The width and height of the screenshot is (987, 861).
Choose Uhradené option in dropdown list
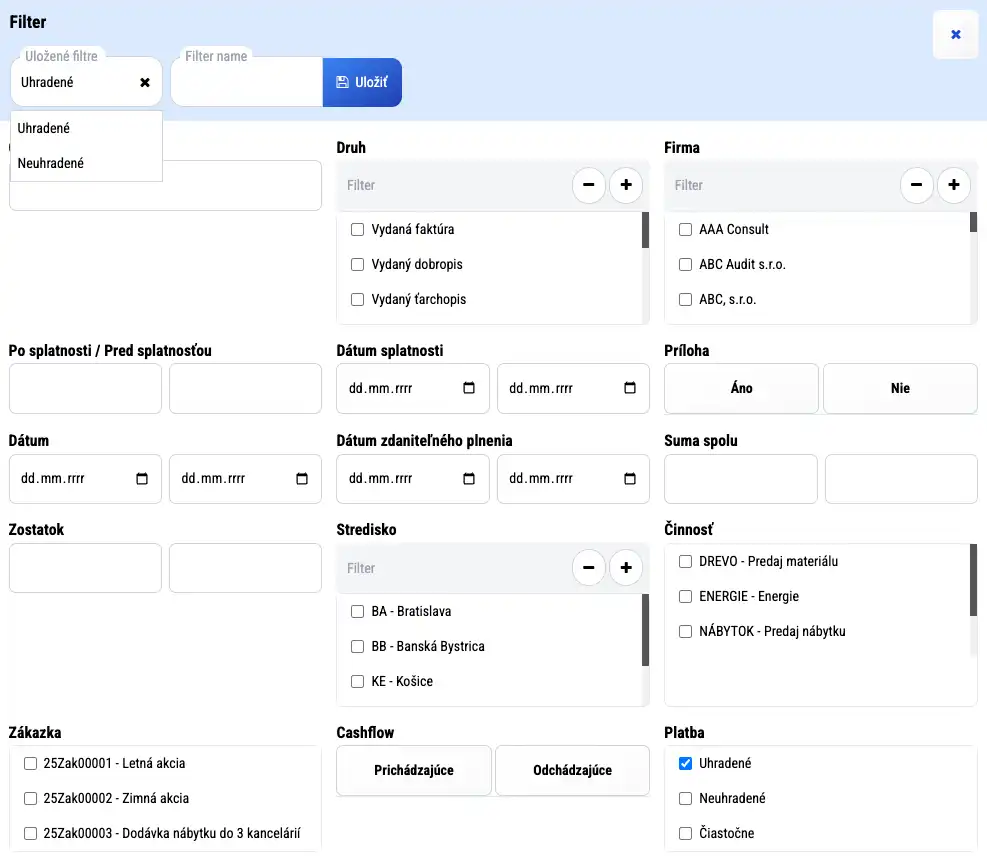coord(44,128)
